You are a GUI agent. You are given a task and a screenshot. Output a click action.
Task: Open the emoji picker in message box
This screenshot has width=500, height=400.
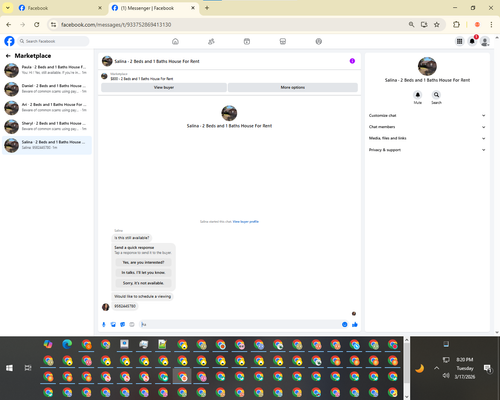(x=345, y=324)
